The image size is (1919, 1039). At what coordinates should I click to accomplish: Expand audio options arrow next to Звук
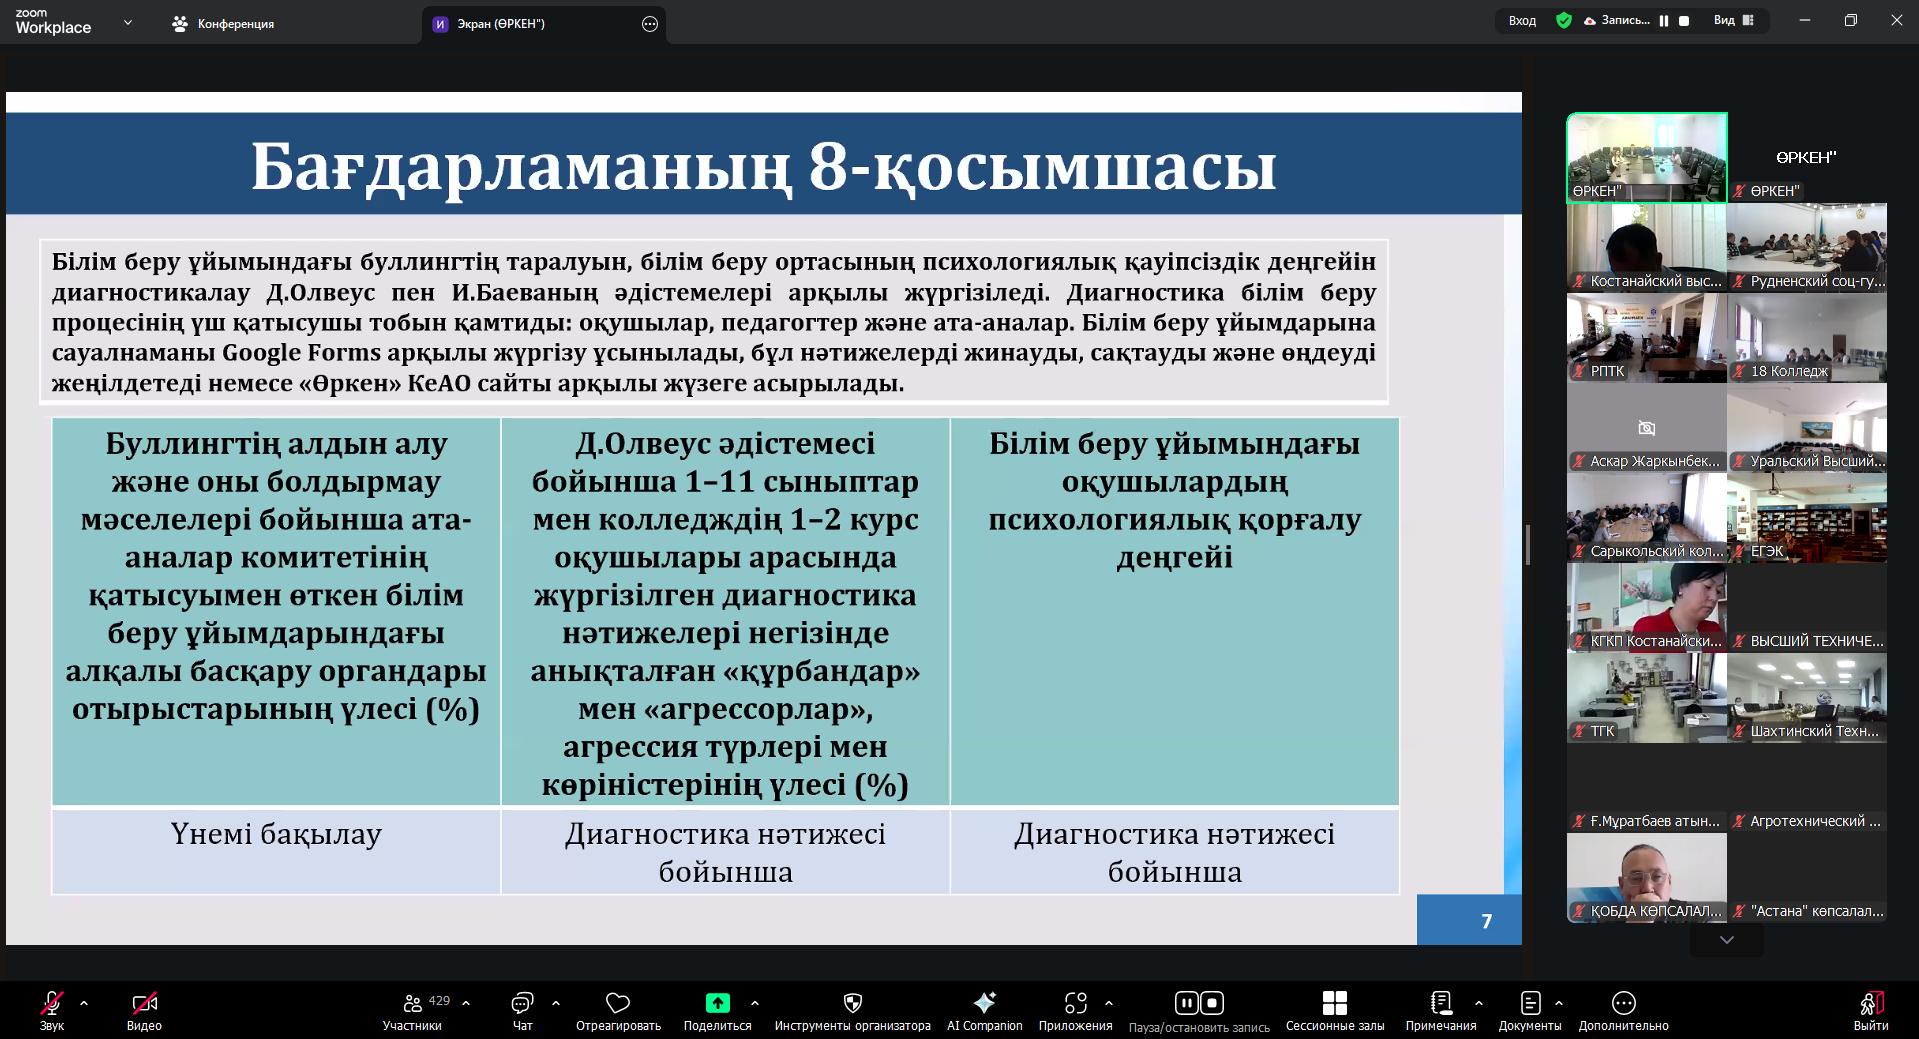84,1002
